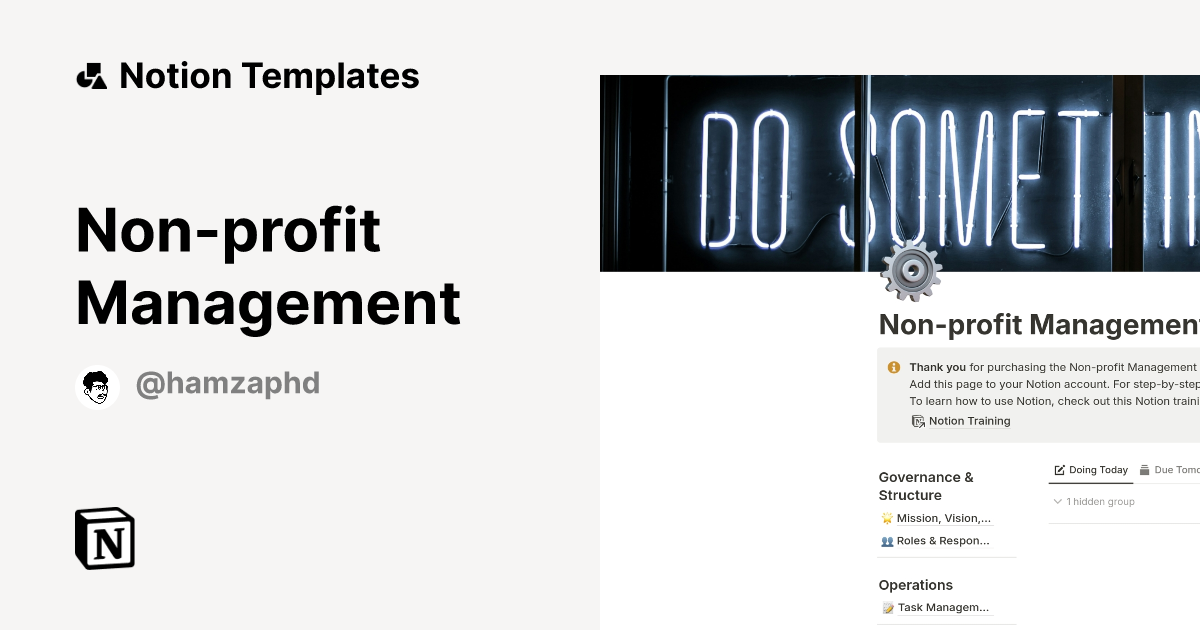Viewport: 1200px width, 630px height.
Task: Click the @hamzaphd creator username
Action: (227, 384)
